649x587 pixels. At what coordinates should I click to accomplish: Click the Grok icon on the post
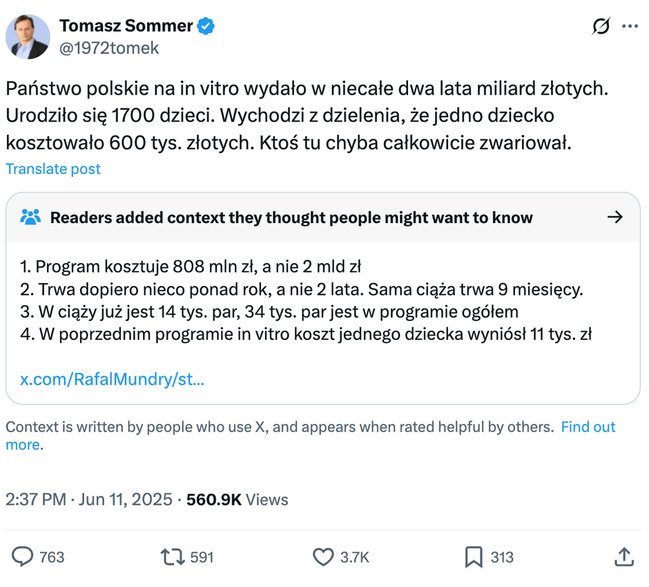[601, 26]
